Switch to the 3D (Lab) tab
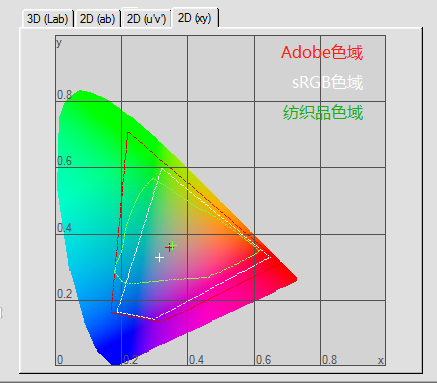 (x=48, y=19)
